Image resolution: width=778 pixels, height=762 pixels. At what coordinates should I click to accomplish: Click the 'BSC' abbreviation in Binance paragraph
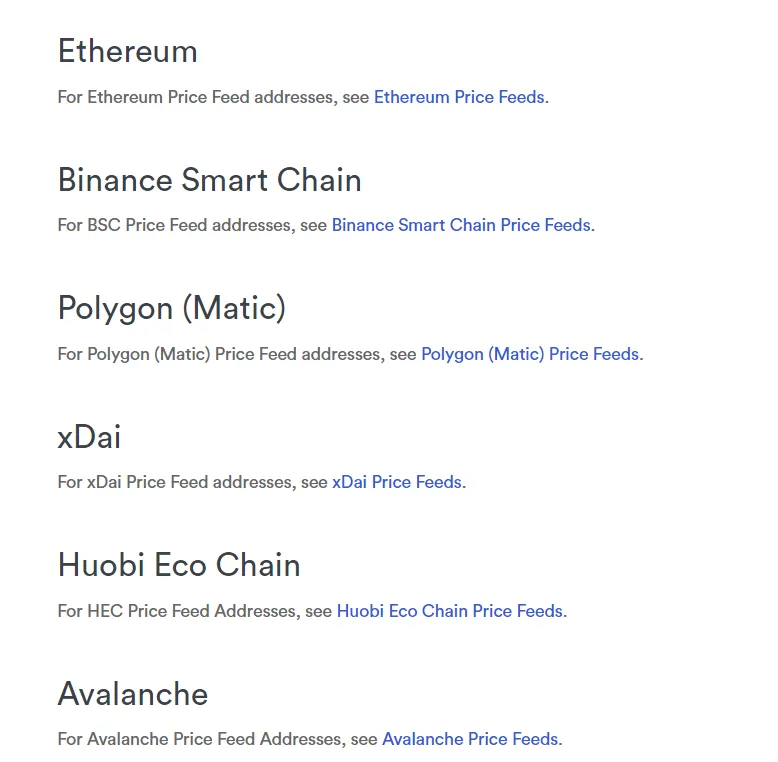pos(104,225)
